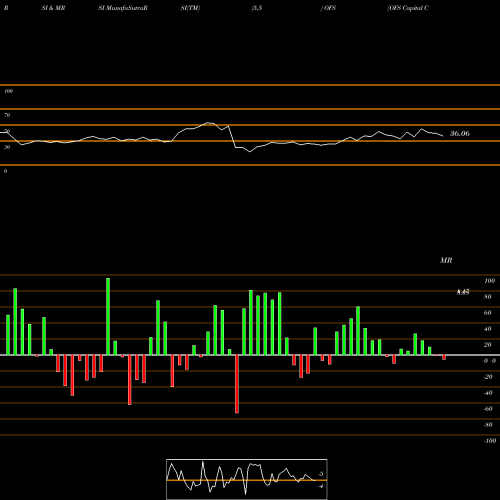
Task: Click the MR axis label -40
Action: point(488,393)
